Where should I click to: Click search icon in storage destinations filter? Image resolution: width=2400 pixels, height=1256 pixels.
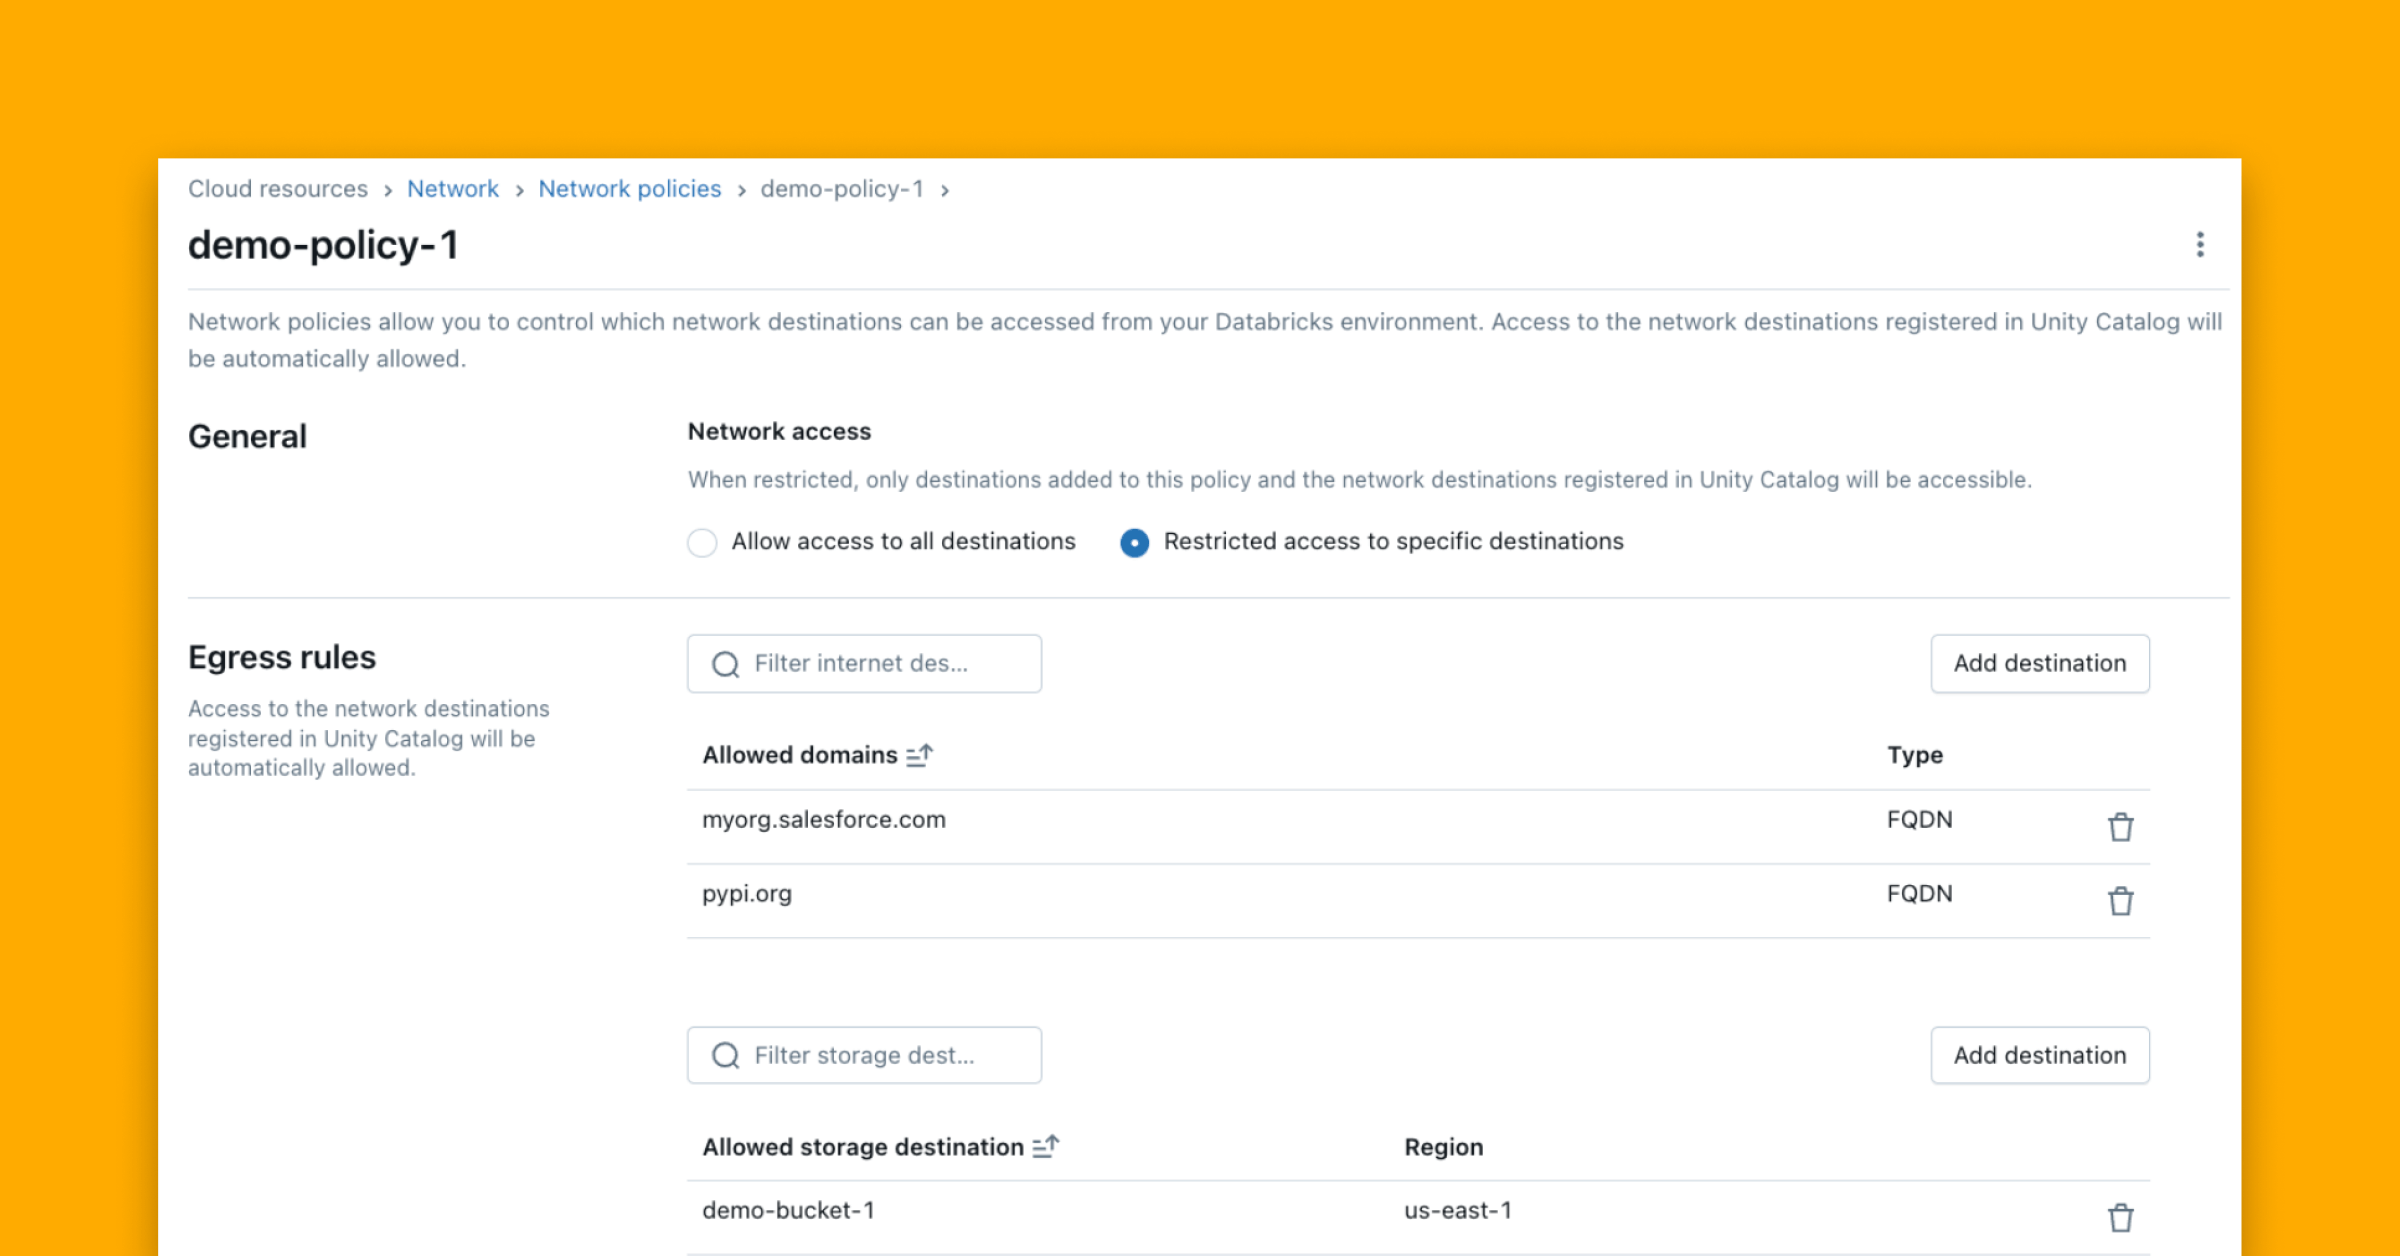(x=726, y=1056)
